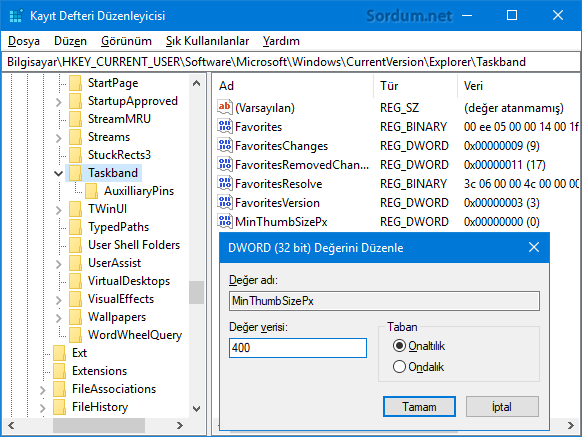Close the DWORD edit dialog
This screenshot has width=582, height=437.
[x=534, y=247]
